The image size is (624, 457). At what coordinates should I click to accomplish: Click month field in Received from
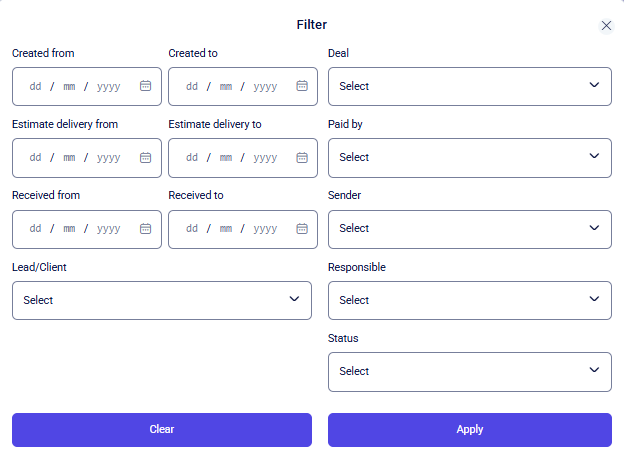pos(69,228)
